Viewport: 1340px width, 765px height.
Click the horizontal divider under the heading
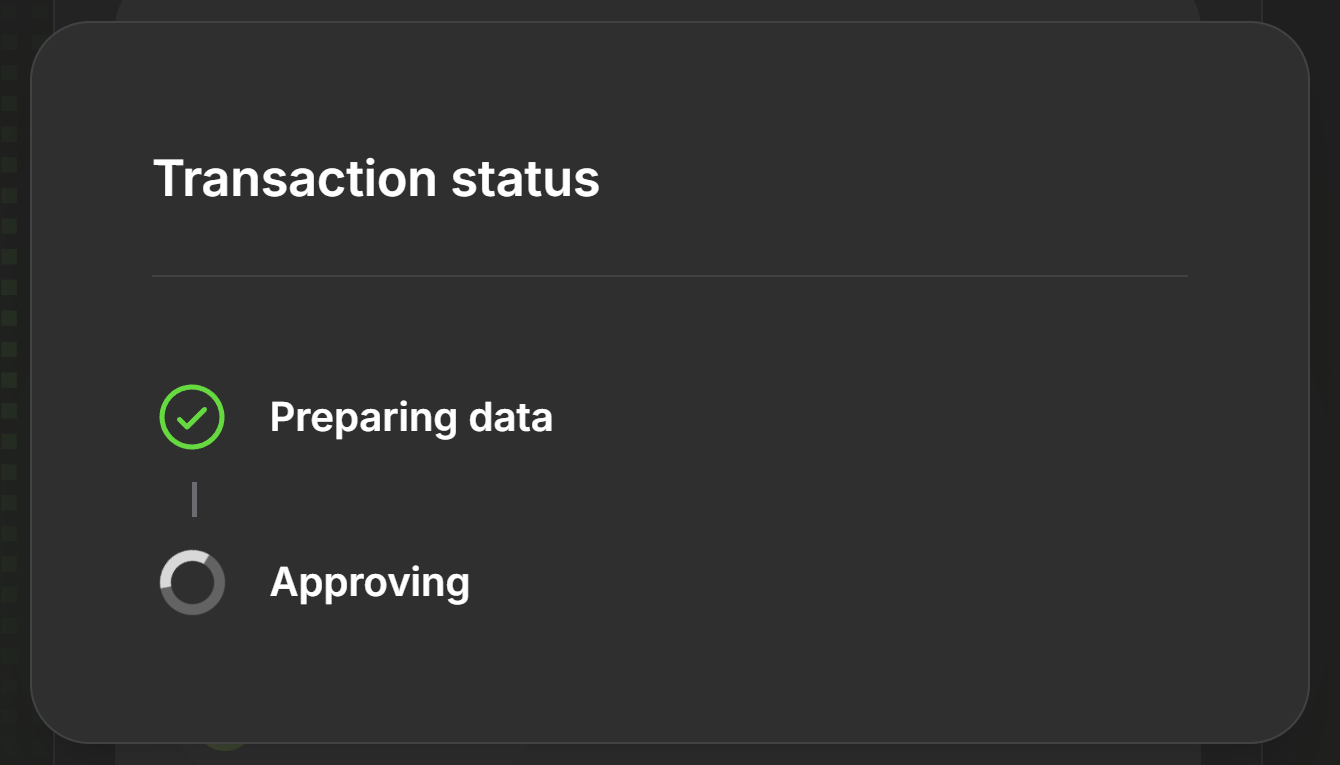670,275
